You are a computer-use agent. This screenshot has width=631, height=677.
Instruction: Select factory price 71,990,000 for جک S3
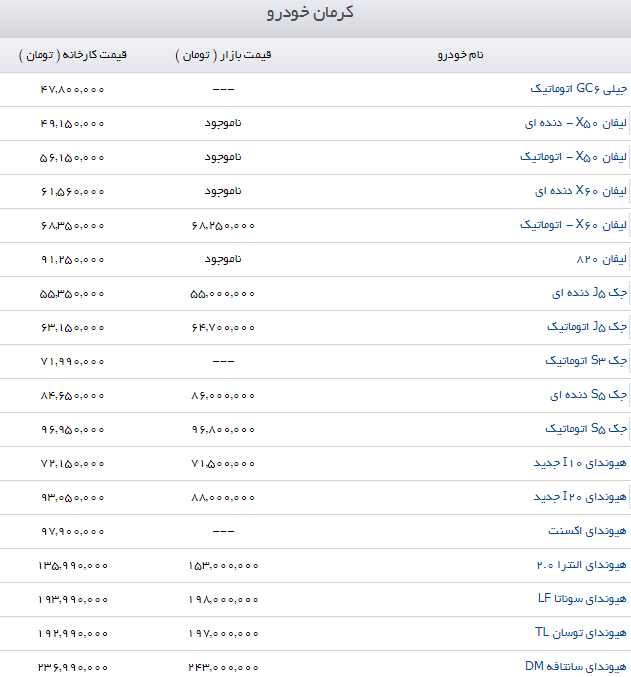pyautogui.click(x=73, y=362)
